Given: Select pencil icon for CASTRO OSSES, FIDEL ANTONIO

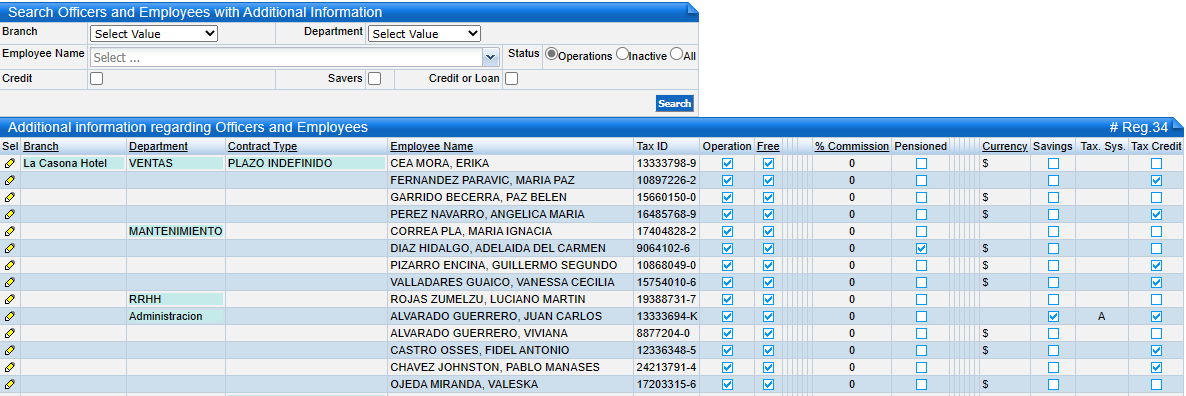Looking at the screenshot, I should 9,351.
